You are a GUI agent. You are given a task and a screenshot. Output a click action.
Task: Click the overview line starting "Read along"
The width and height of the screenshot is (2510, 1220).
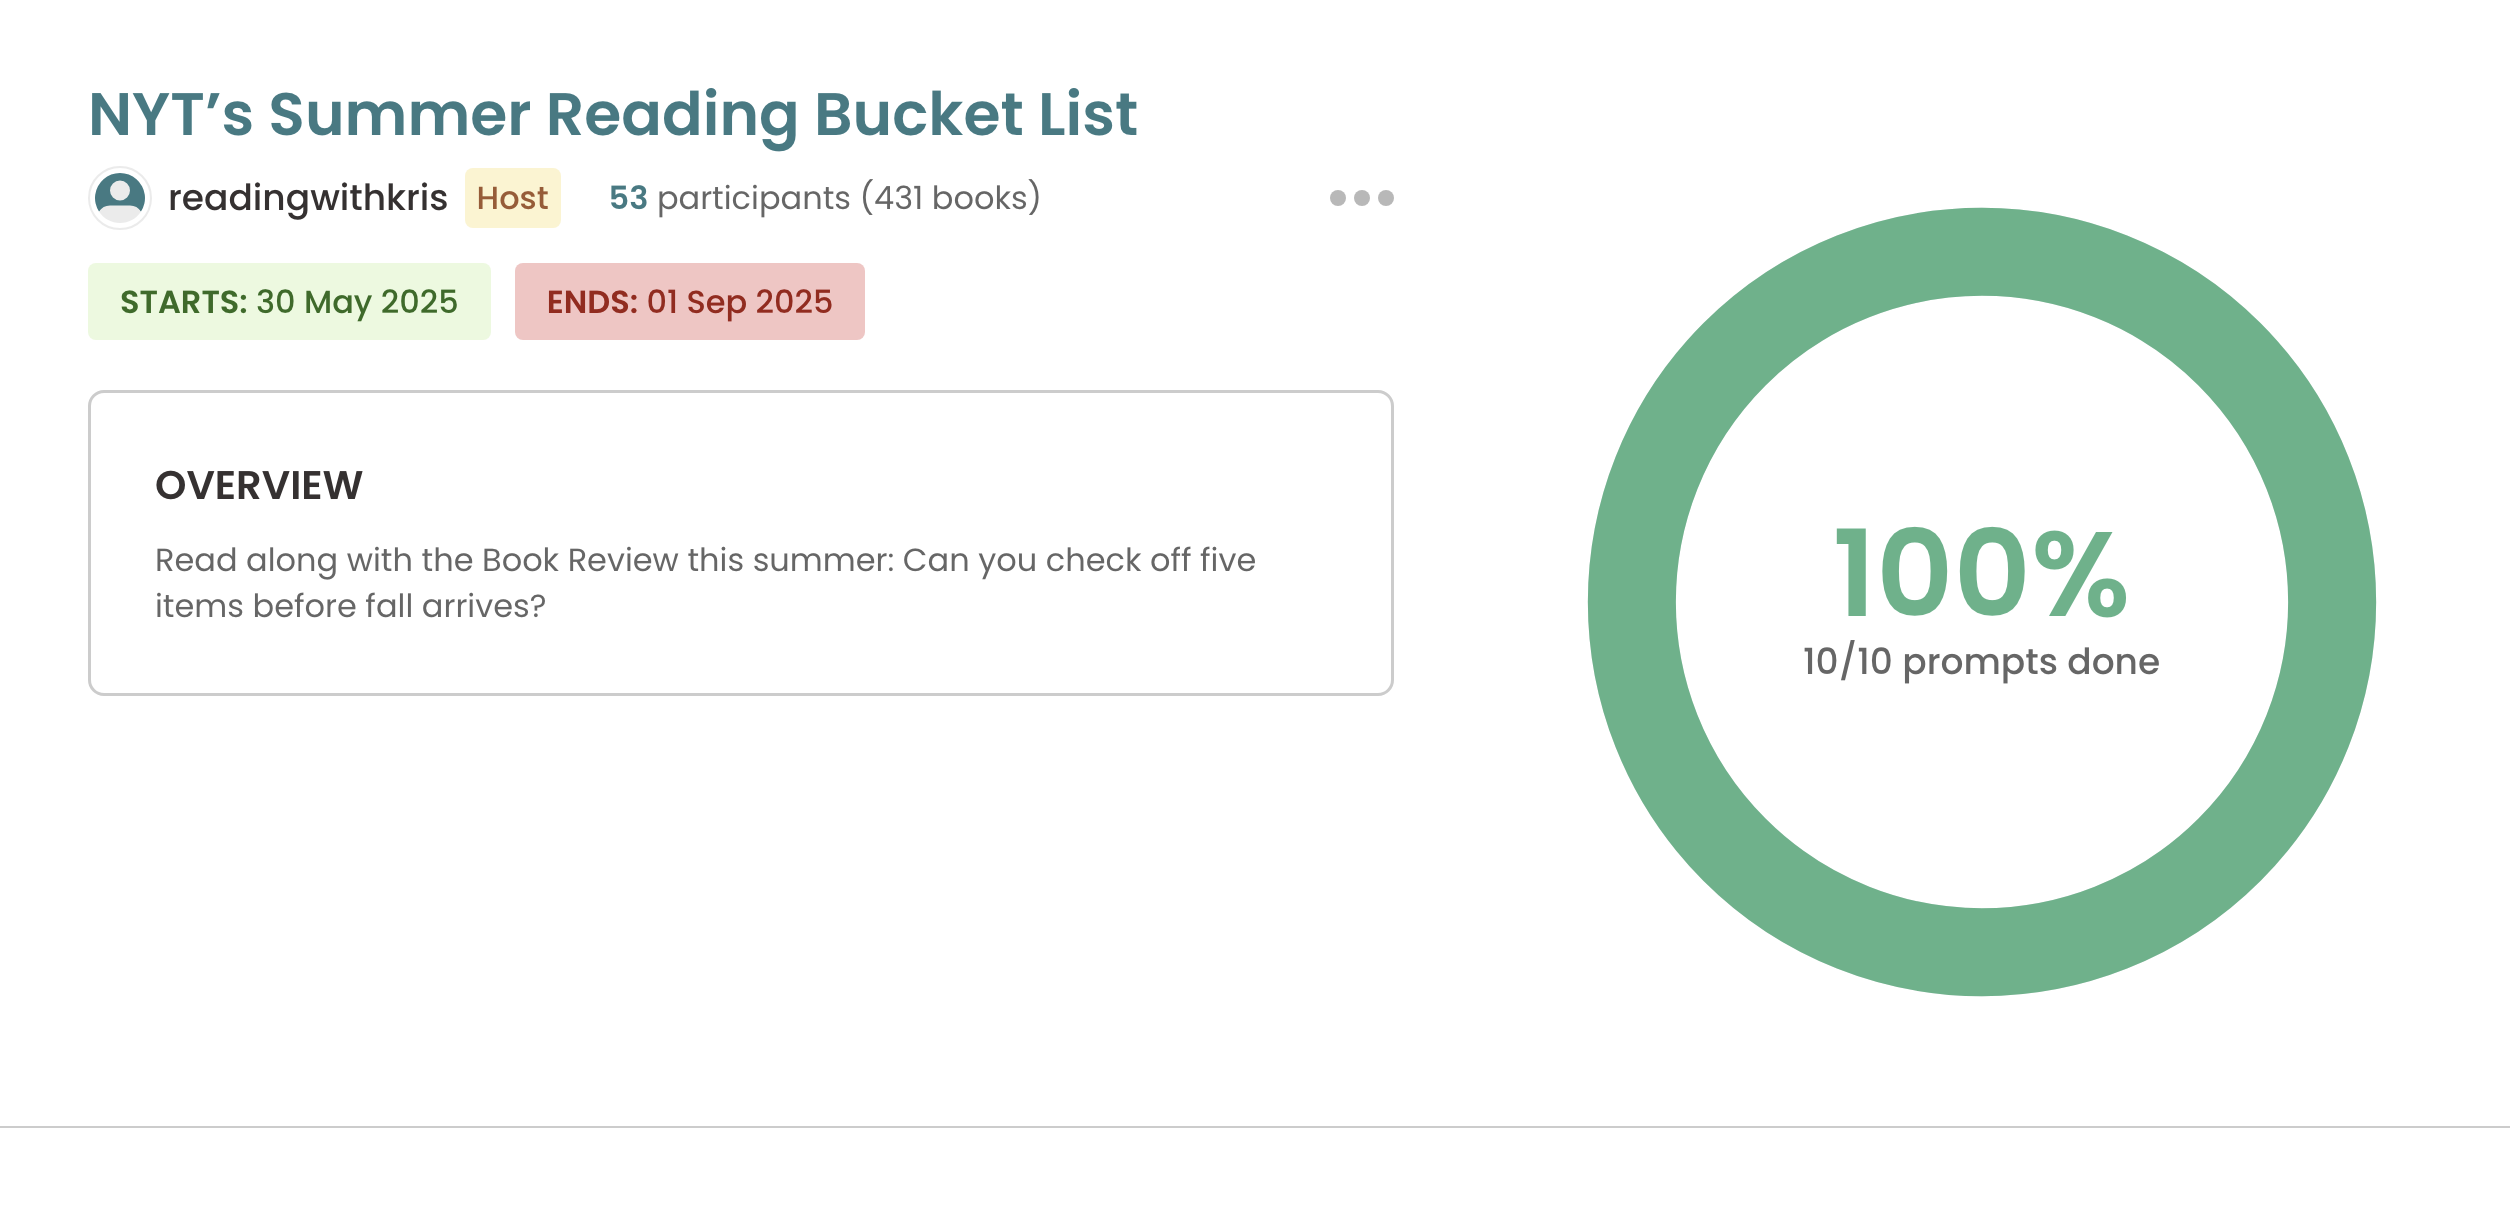point(704,560)
